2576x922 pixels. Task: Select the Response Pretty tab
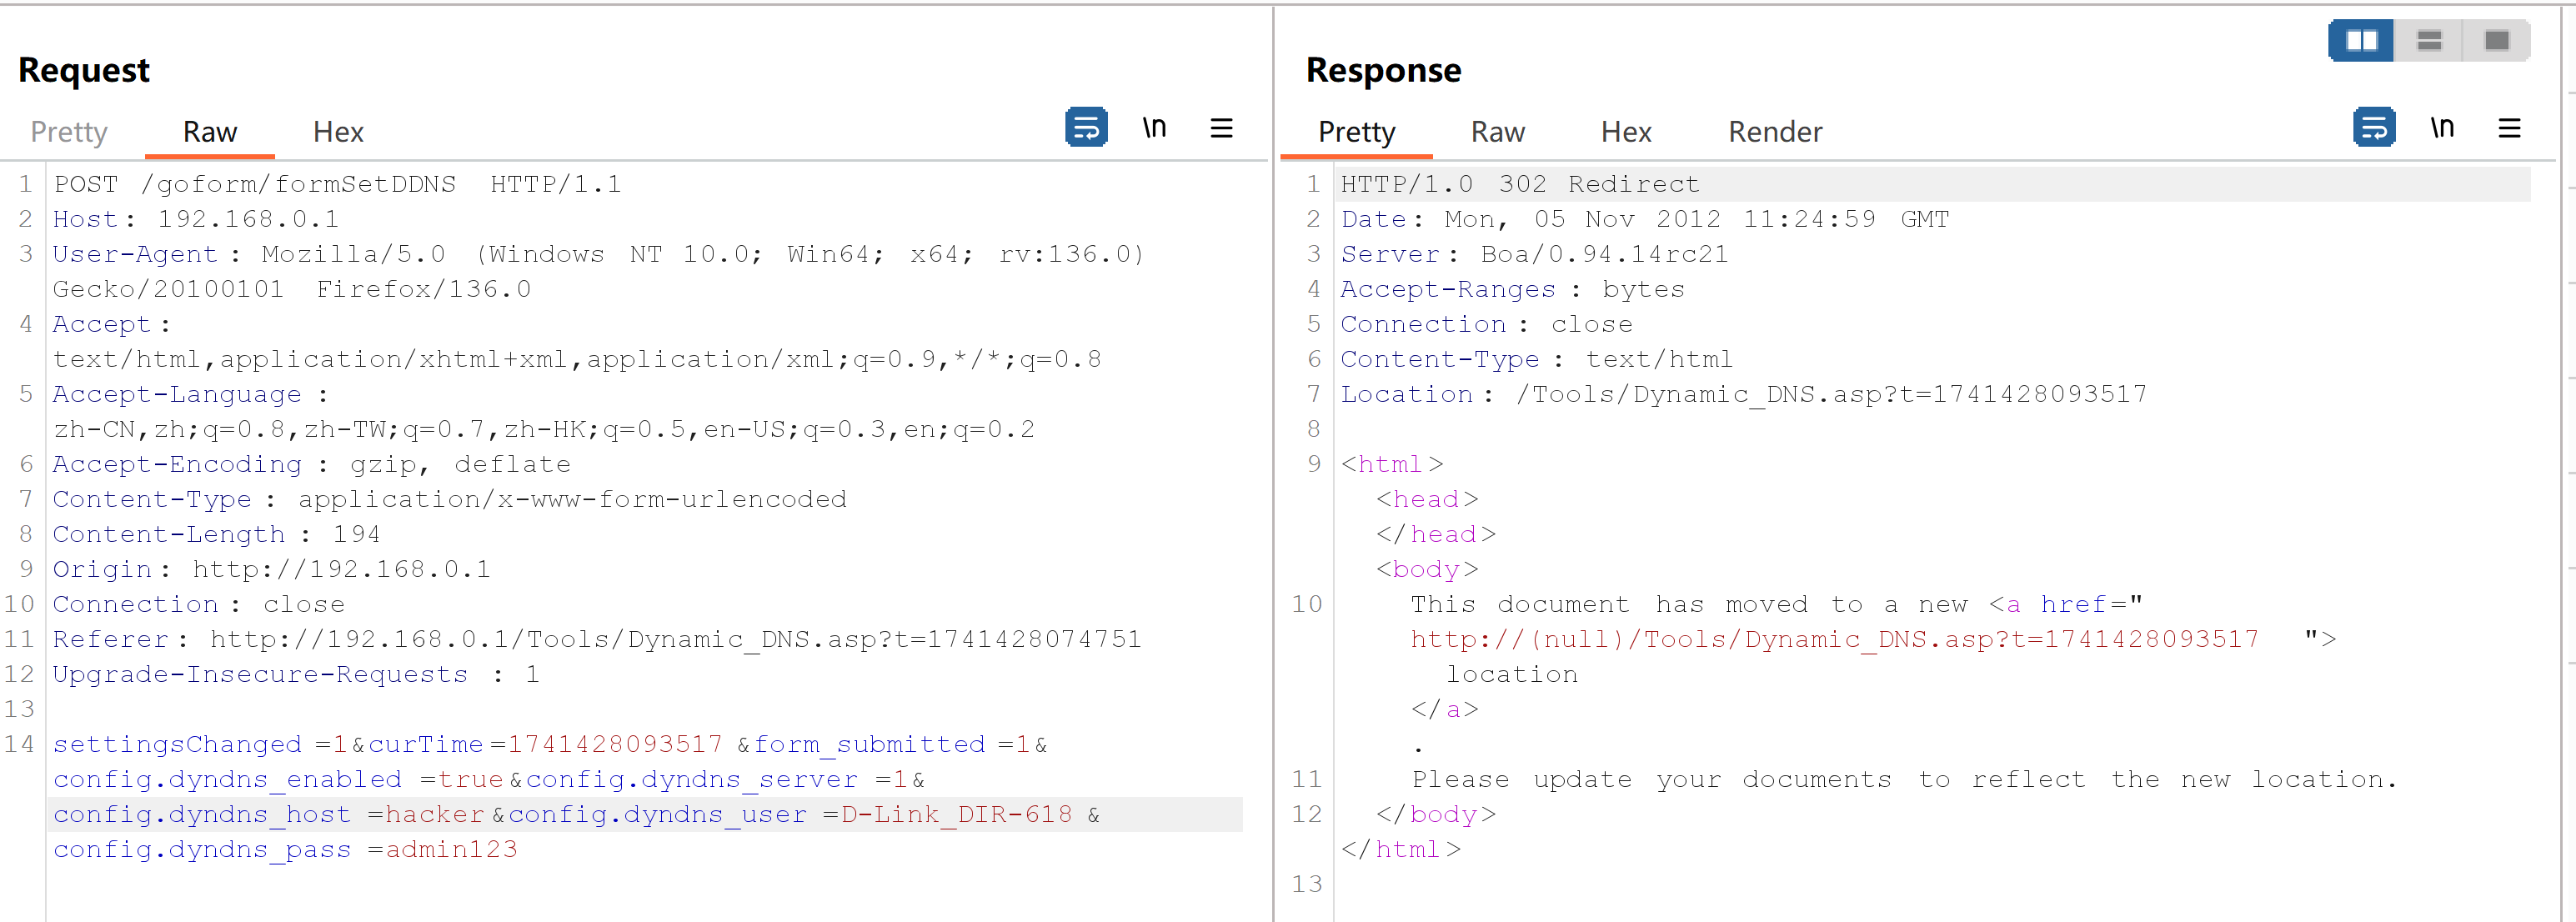click(x=1356, y=132)
